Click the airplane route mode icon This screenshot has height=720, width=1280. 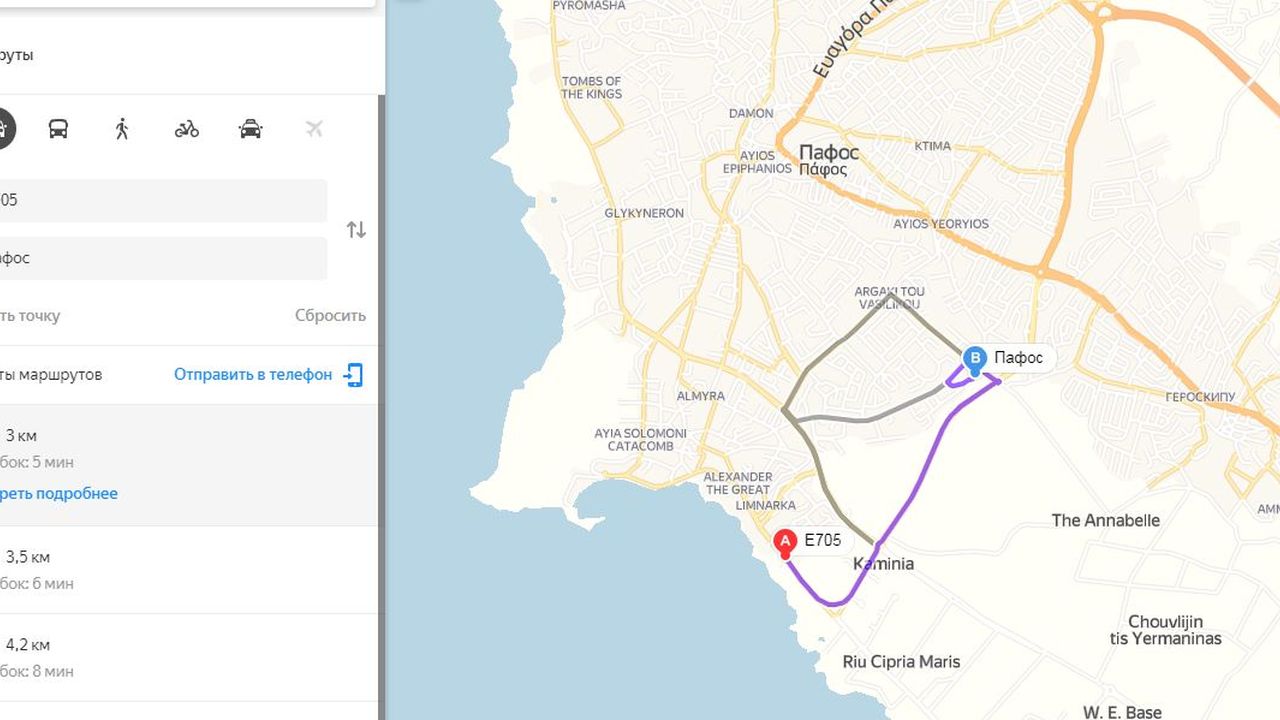[x=314, y=129]
